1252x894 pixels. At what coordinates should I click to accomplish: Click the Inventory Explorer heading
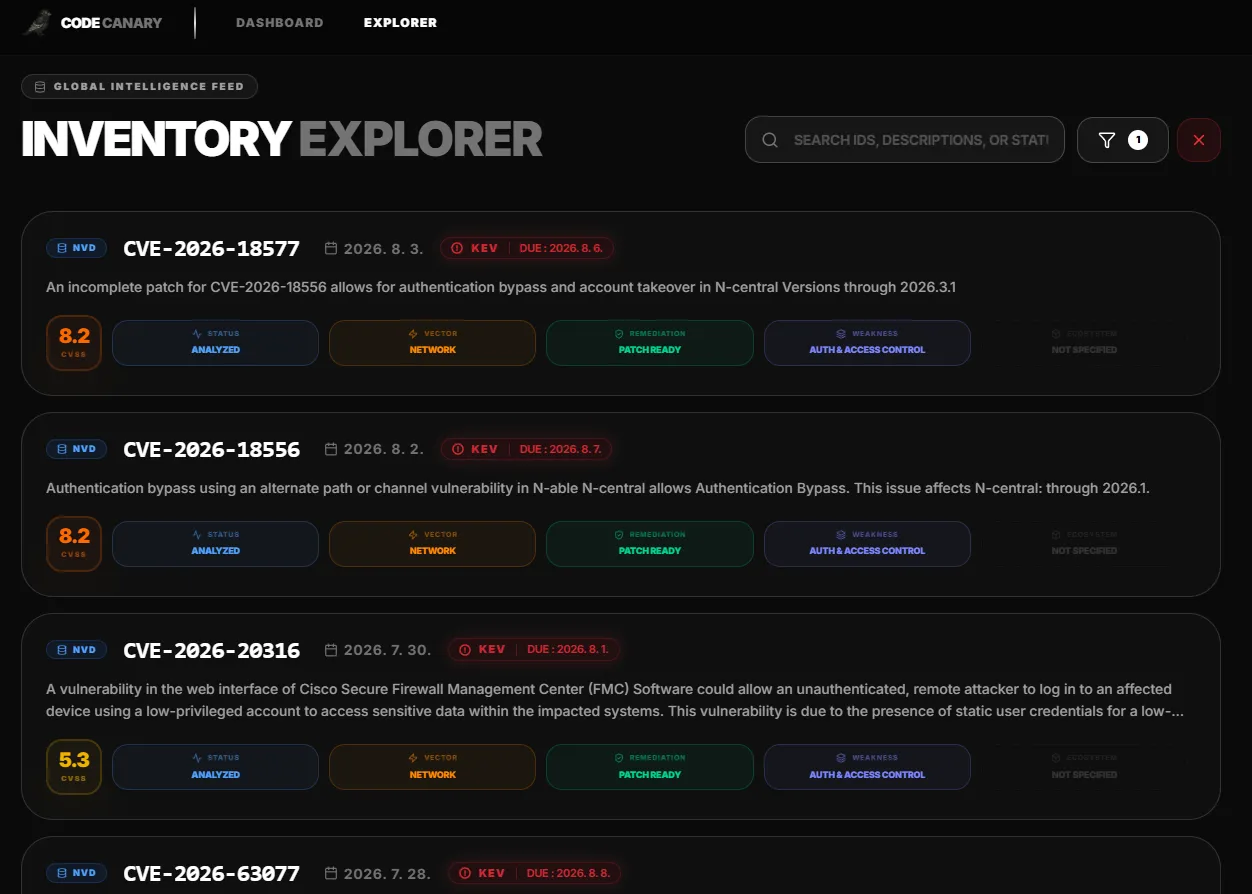pos(282,139)
